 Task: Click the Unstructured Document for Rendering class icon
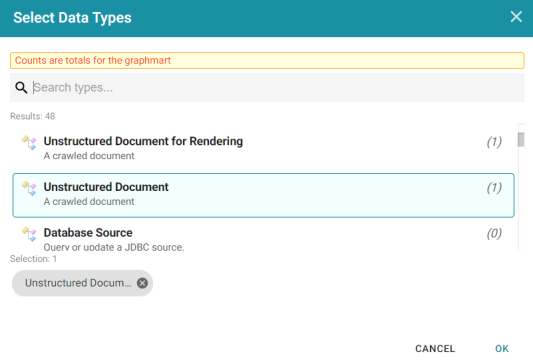[29, 142]
